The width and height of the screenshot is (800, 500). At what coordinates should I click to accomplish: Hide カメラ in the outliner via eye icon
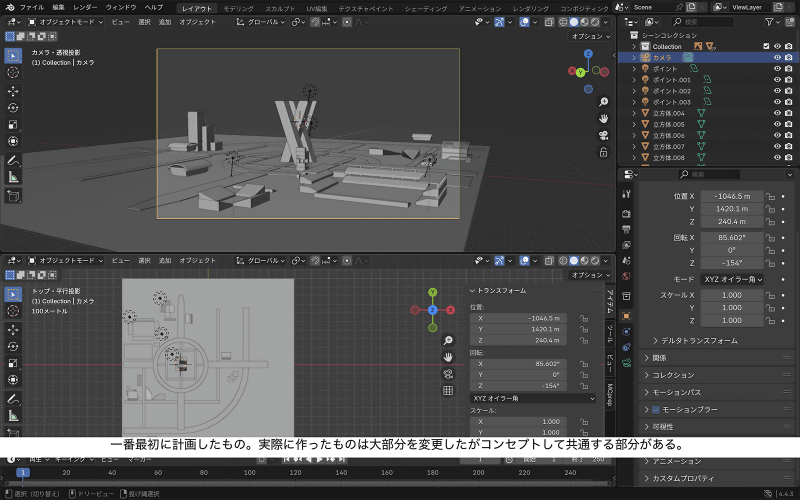tap(777, 58)
